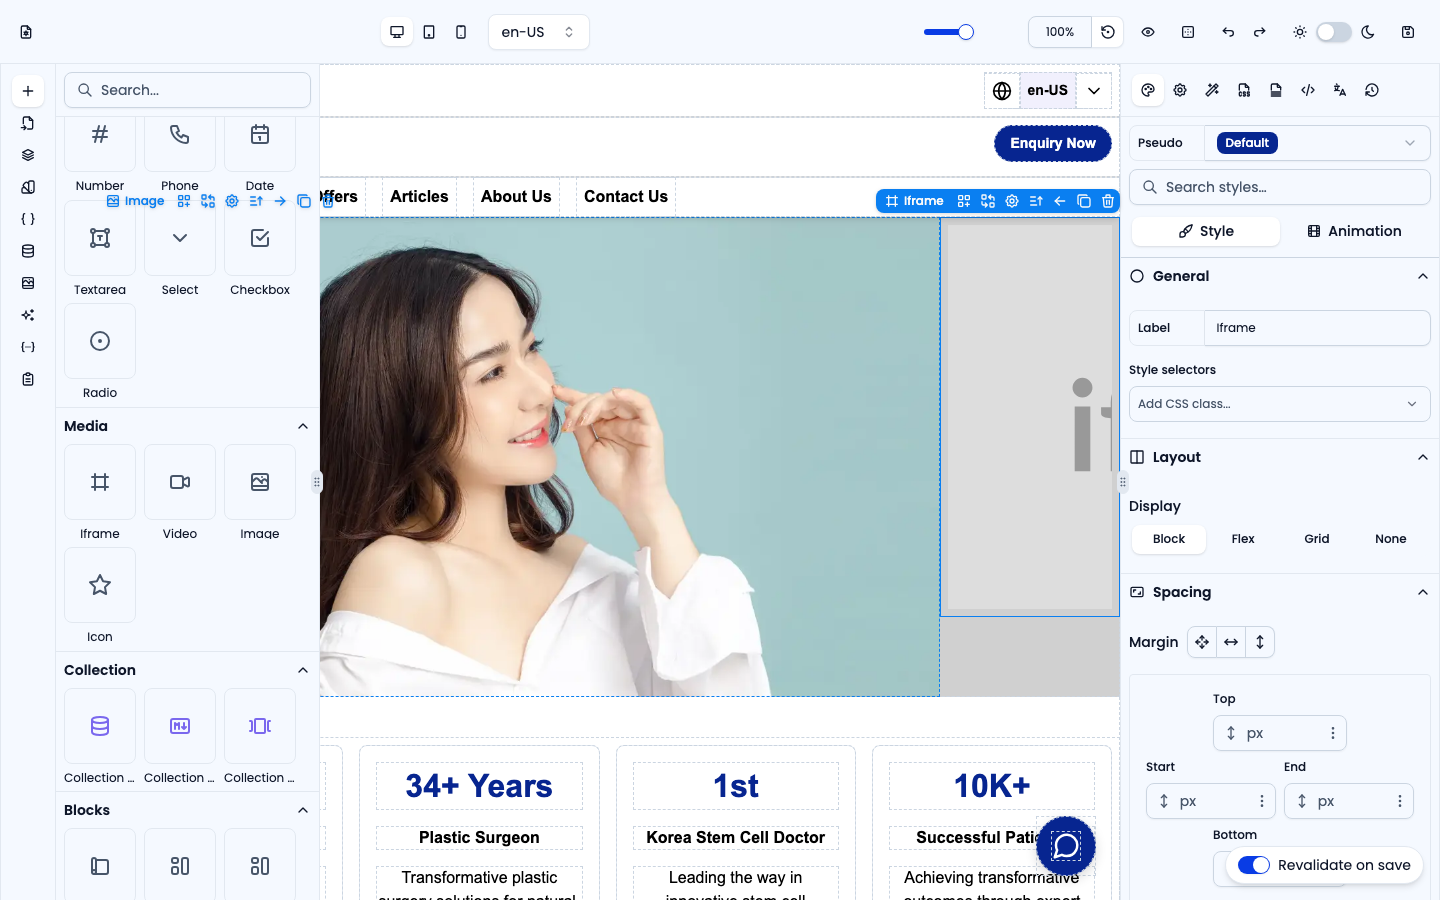Collapse the Media section
The height and width of the screenshot is (900, 1440).
pos(303,426)
